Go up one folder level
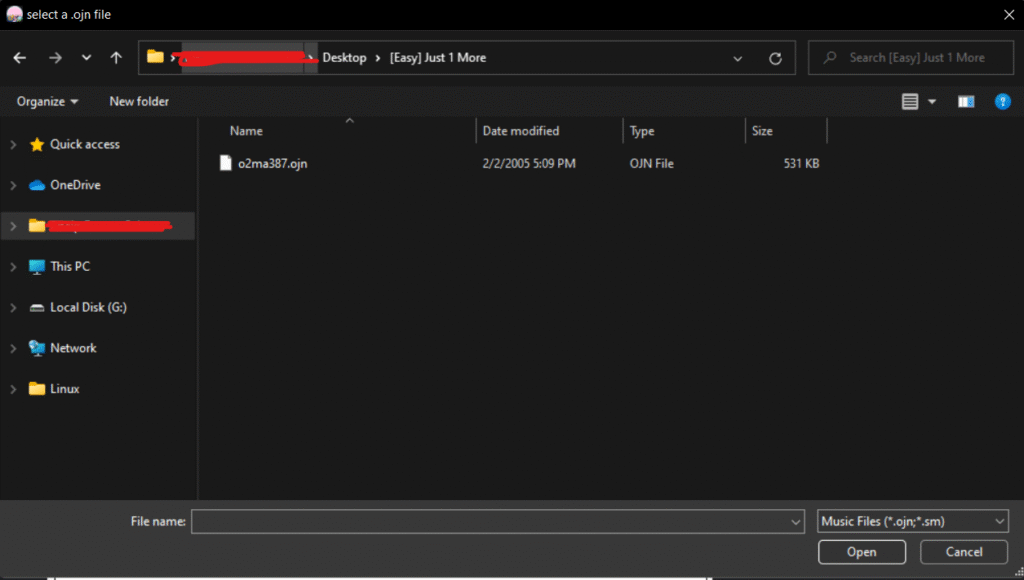1024x580 pixels. point(116,58)
